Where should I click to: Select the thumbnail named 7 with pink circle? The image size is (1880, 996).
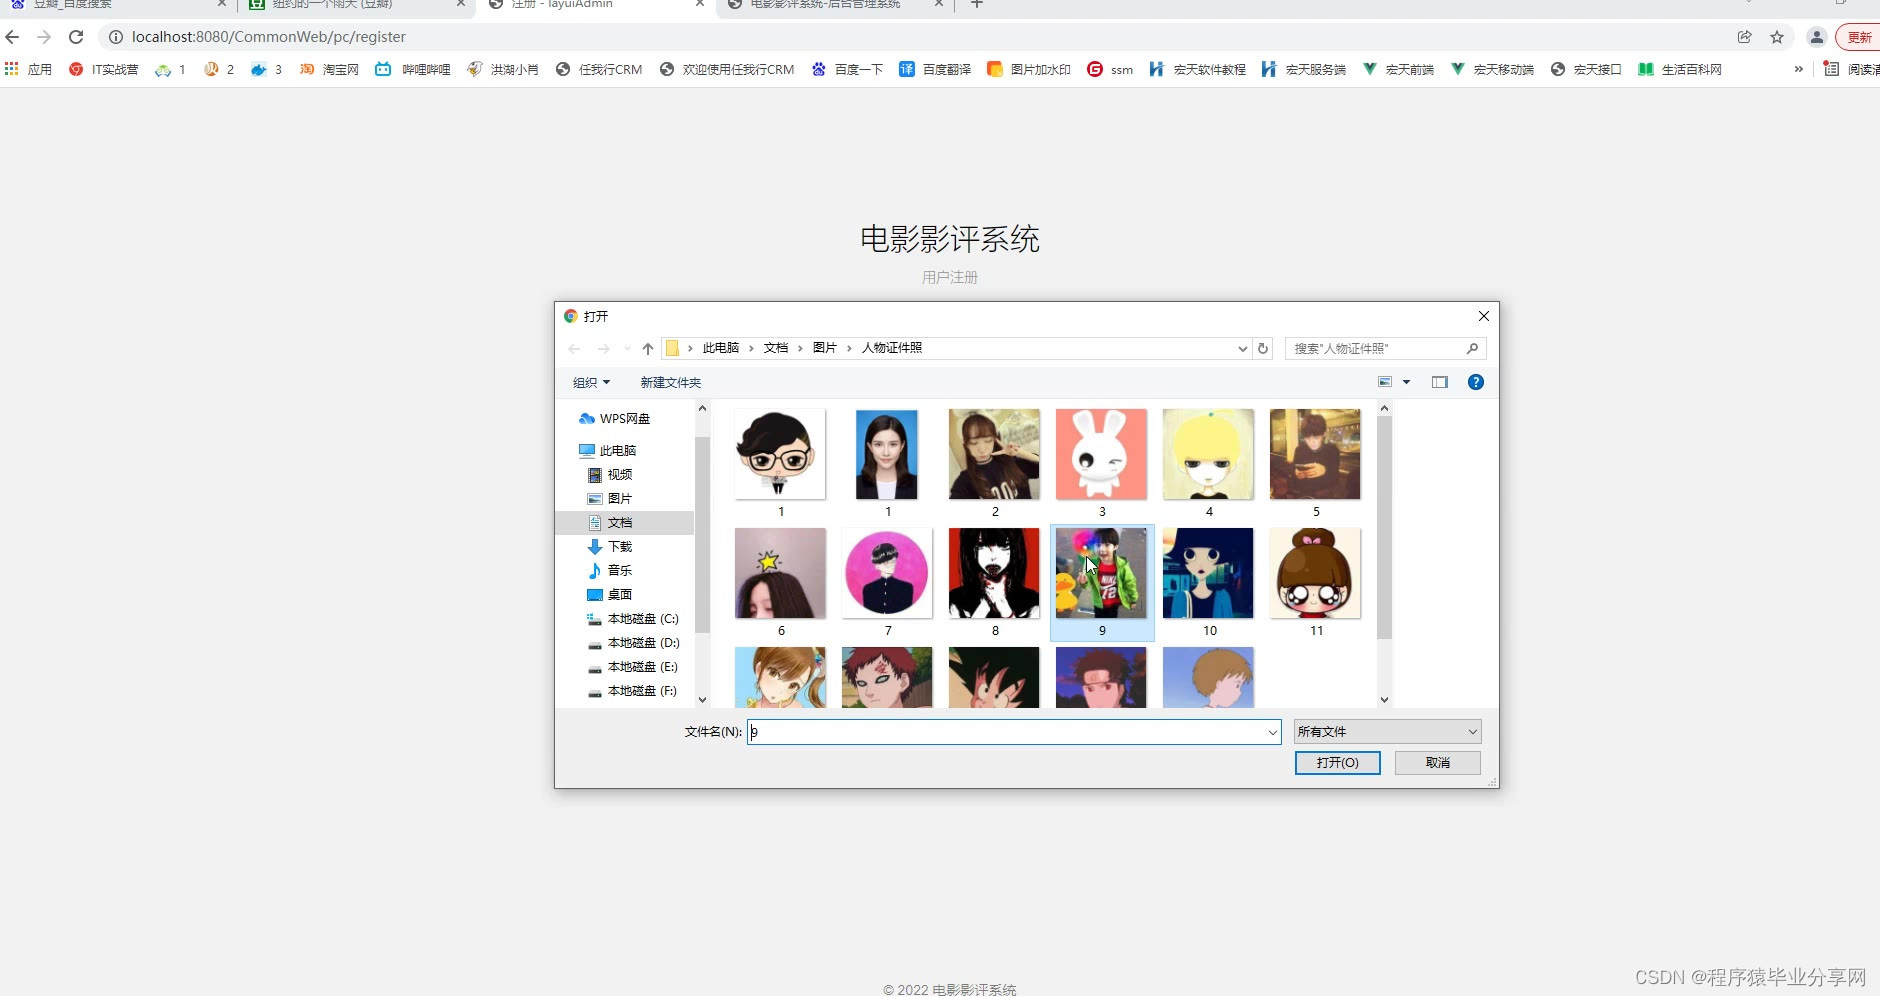coord(887,573)
